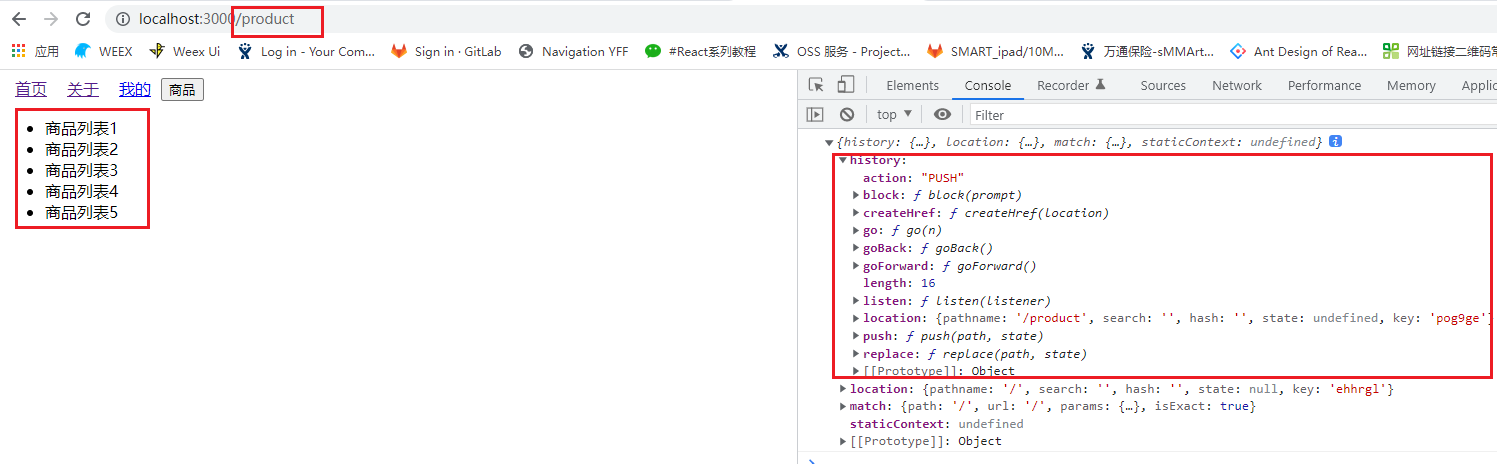Click the site info icon in address bar
This screenshot has height=464, width=1497.
123,19
